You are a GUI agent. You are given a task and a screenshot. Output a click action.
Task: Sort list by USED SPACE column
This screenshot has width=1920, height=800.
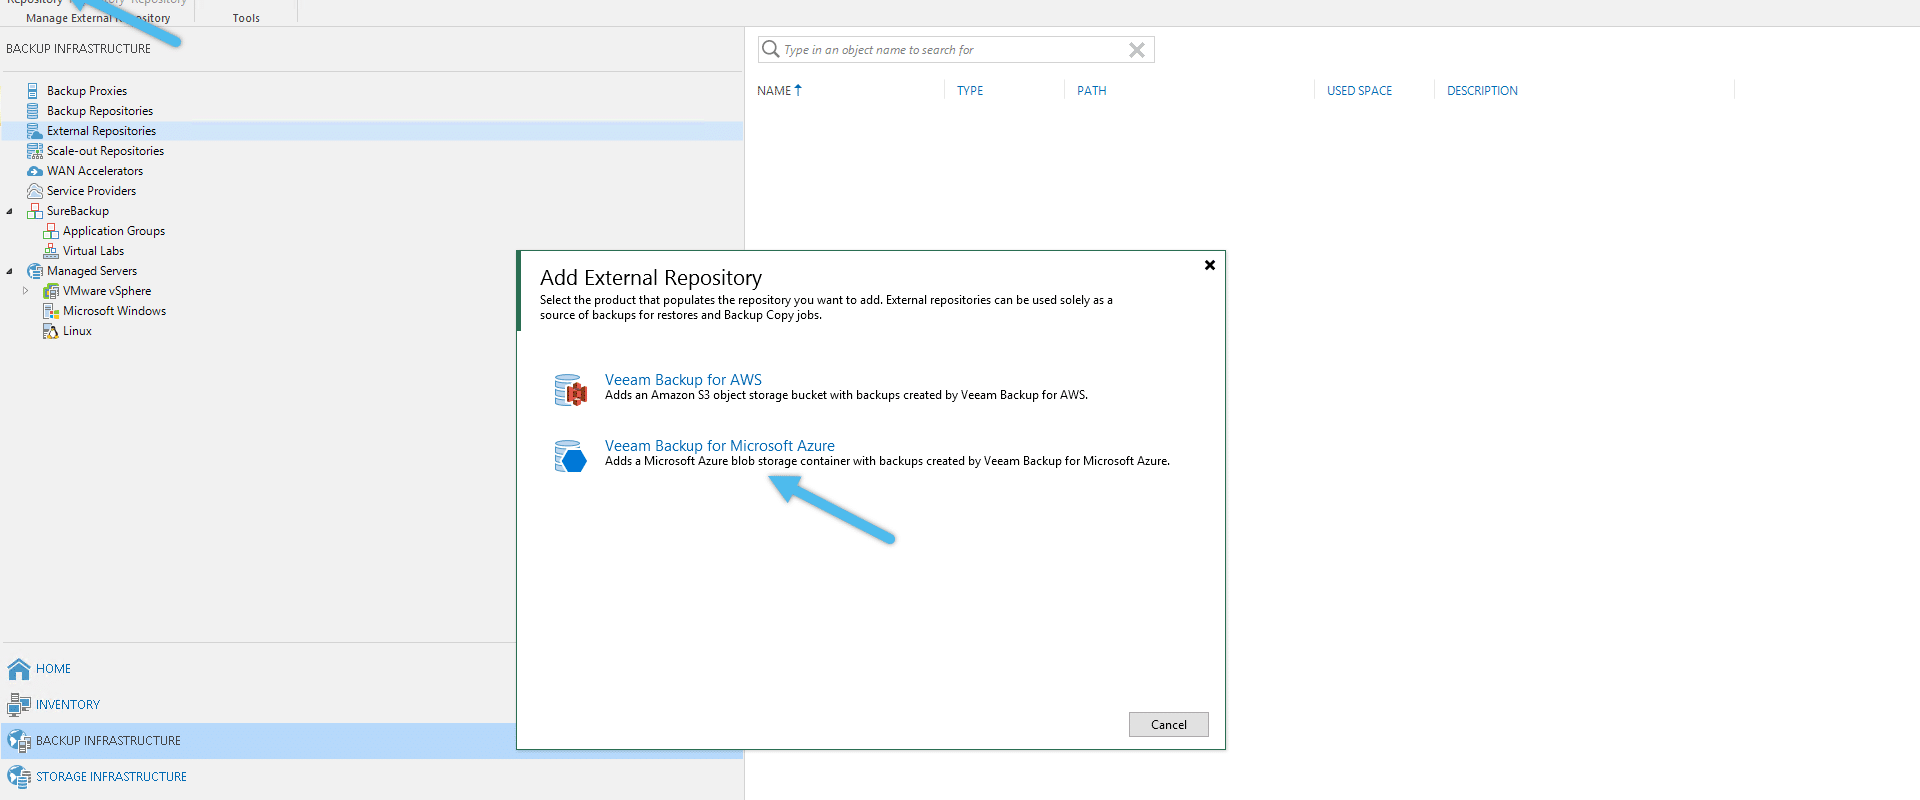(1359, 91)
